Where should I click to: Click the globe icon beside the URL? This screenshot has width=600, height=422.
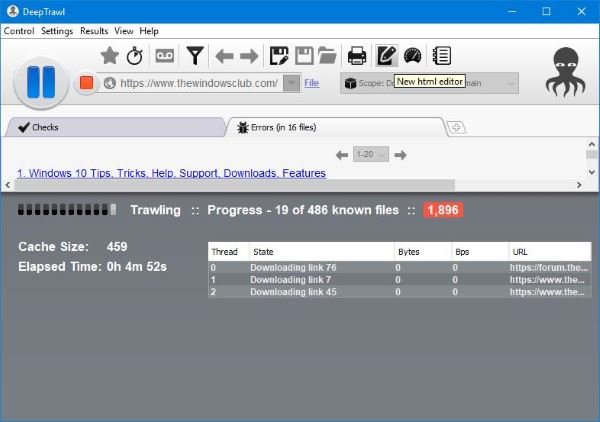[x=110, y=83]
